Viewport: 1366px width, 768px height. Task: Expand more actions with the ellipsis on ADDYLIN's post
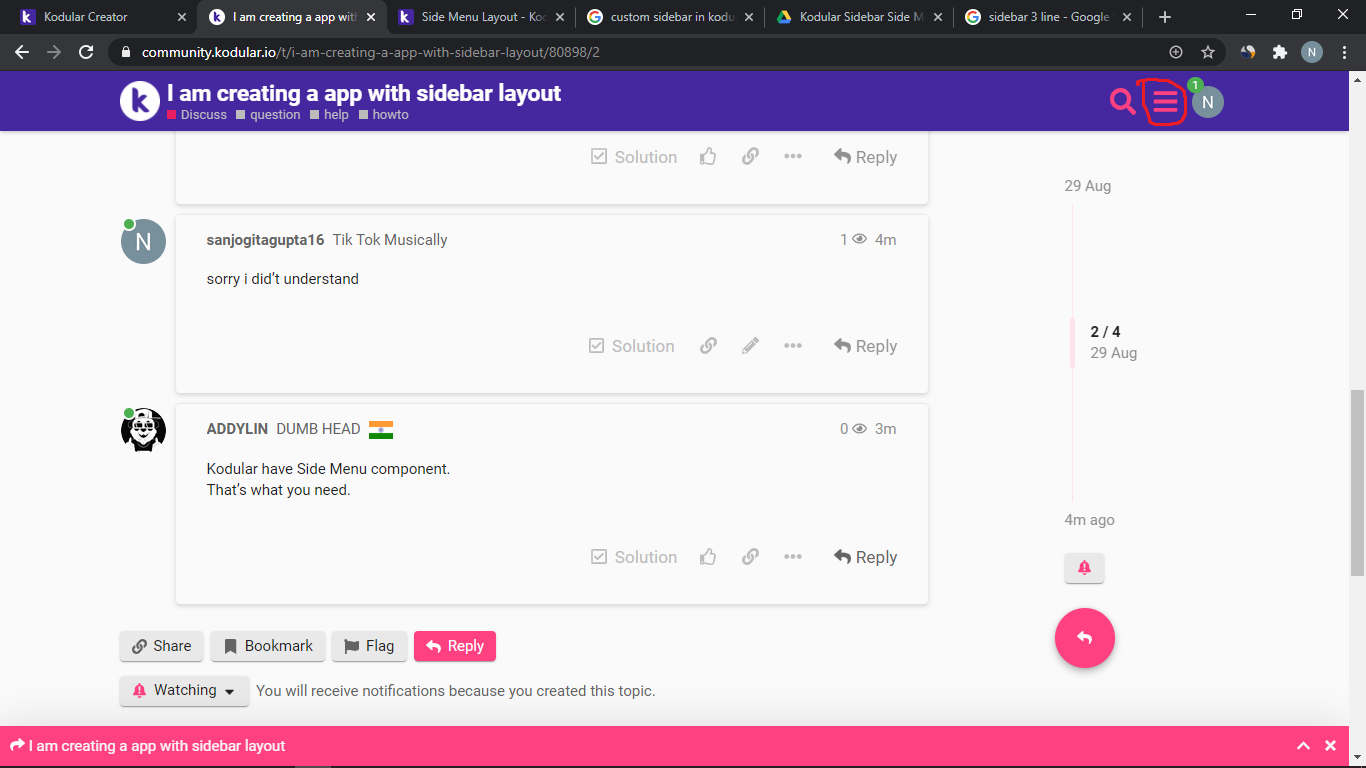click(793, 557)
